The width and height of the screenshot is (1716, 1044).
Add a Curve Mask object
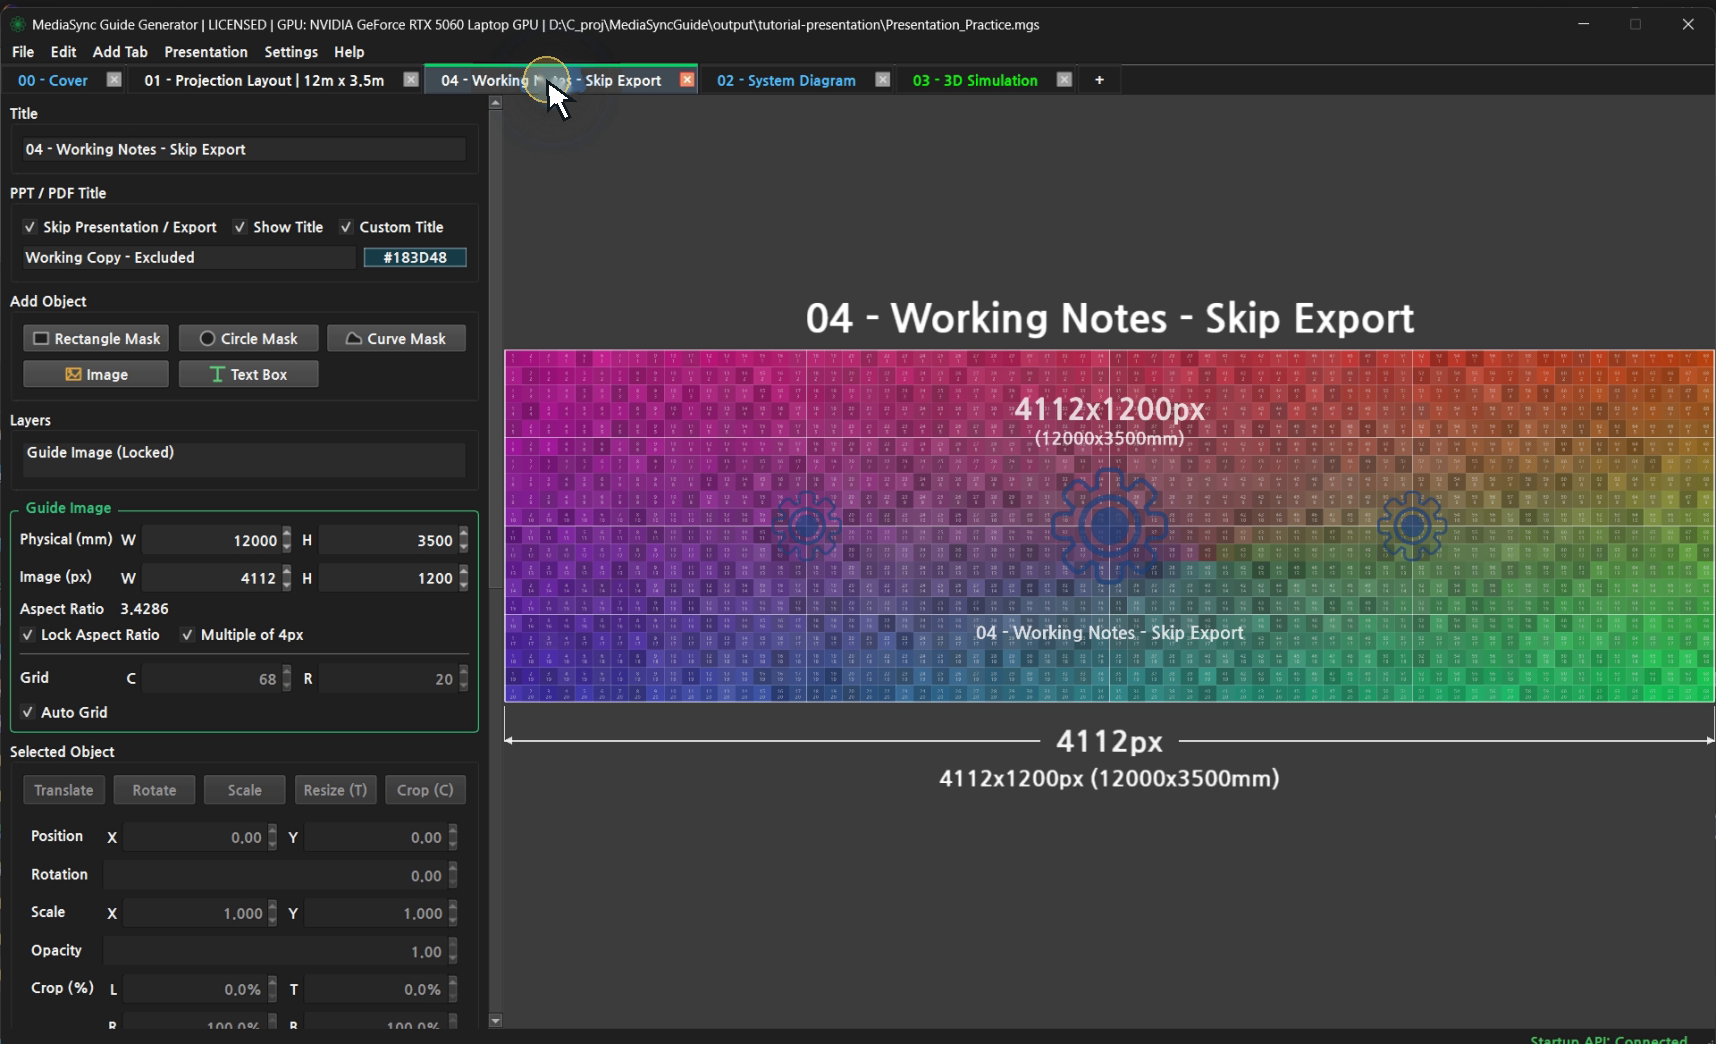(x=396, y=338)
